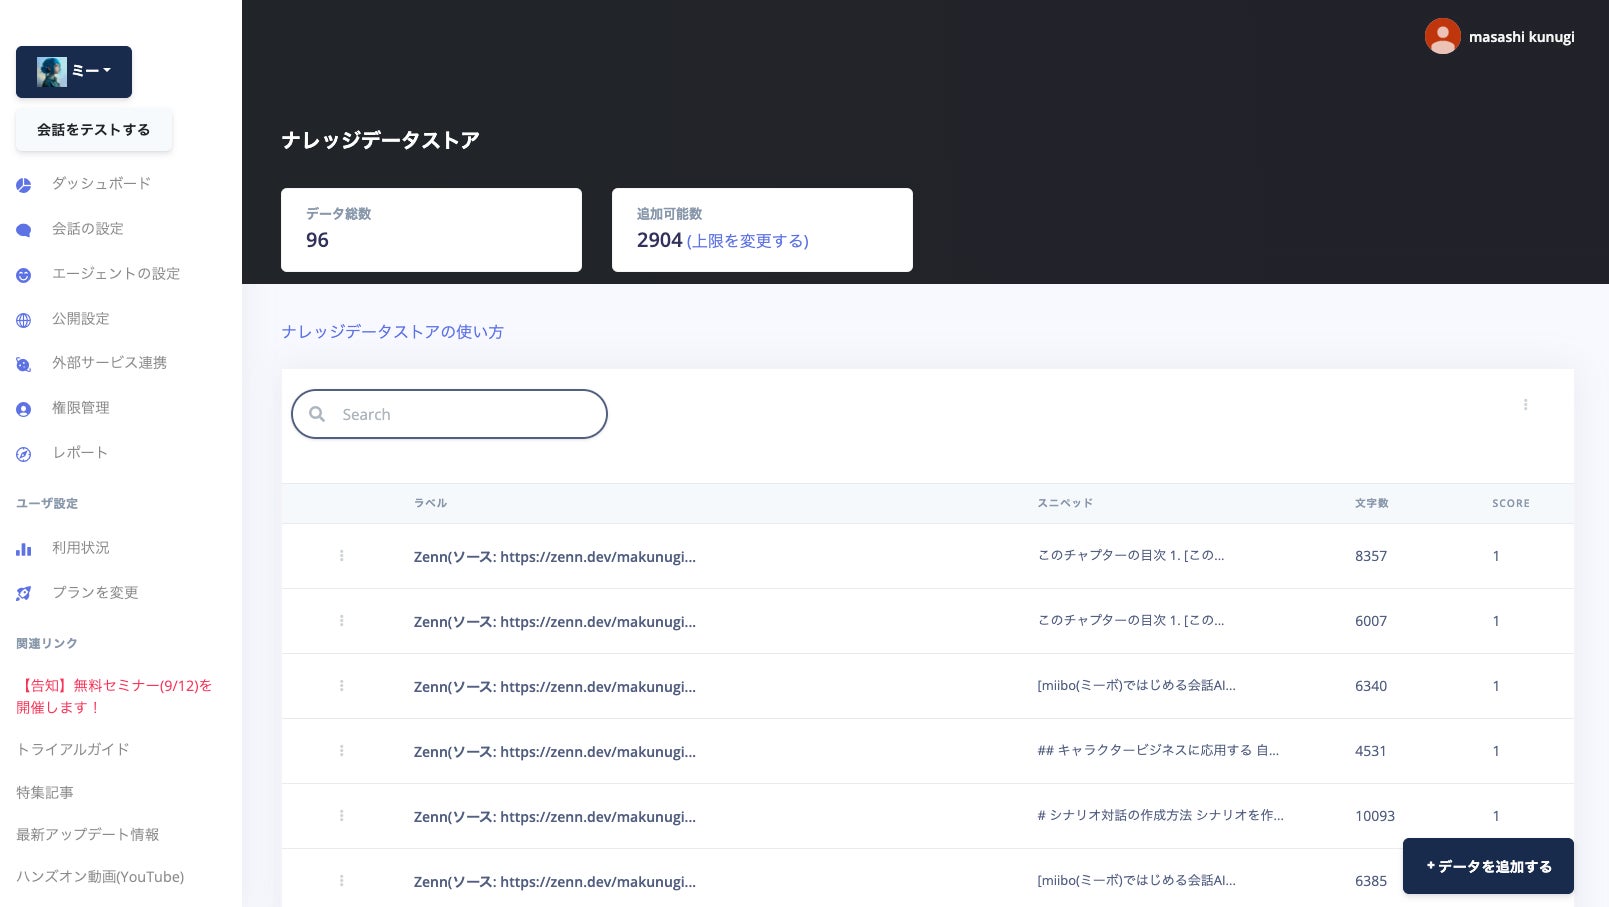Open the table options kebab menu
The image size is (1609, 907).
pyautogui.click(x=1525, y=405)
